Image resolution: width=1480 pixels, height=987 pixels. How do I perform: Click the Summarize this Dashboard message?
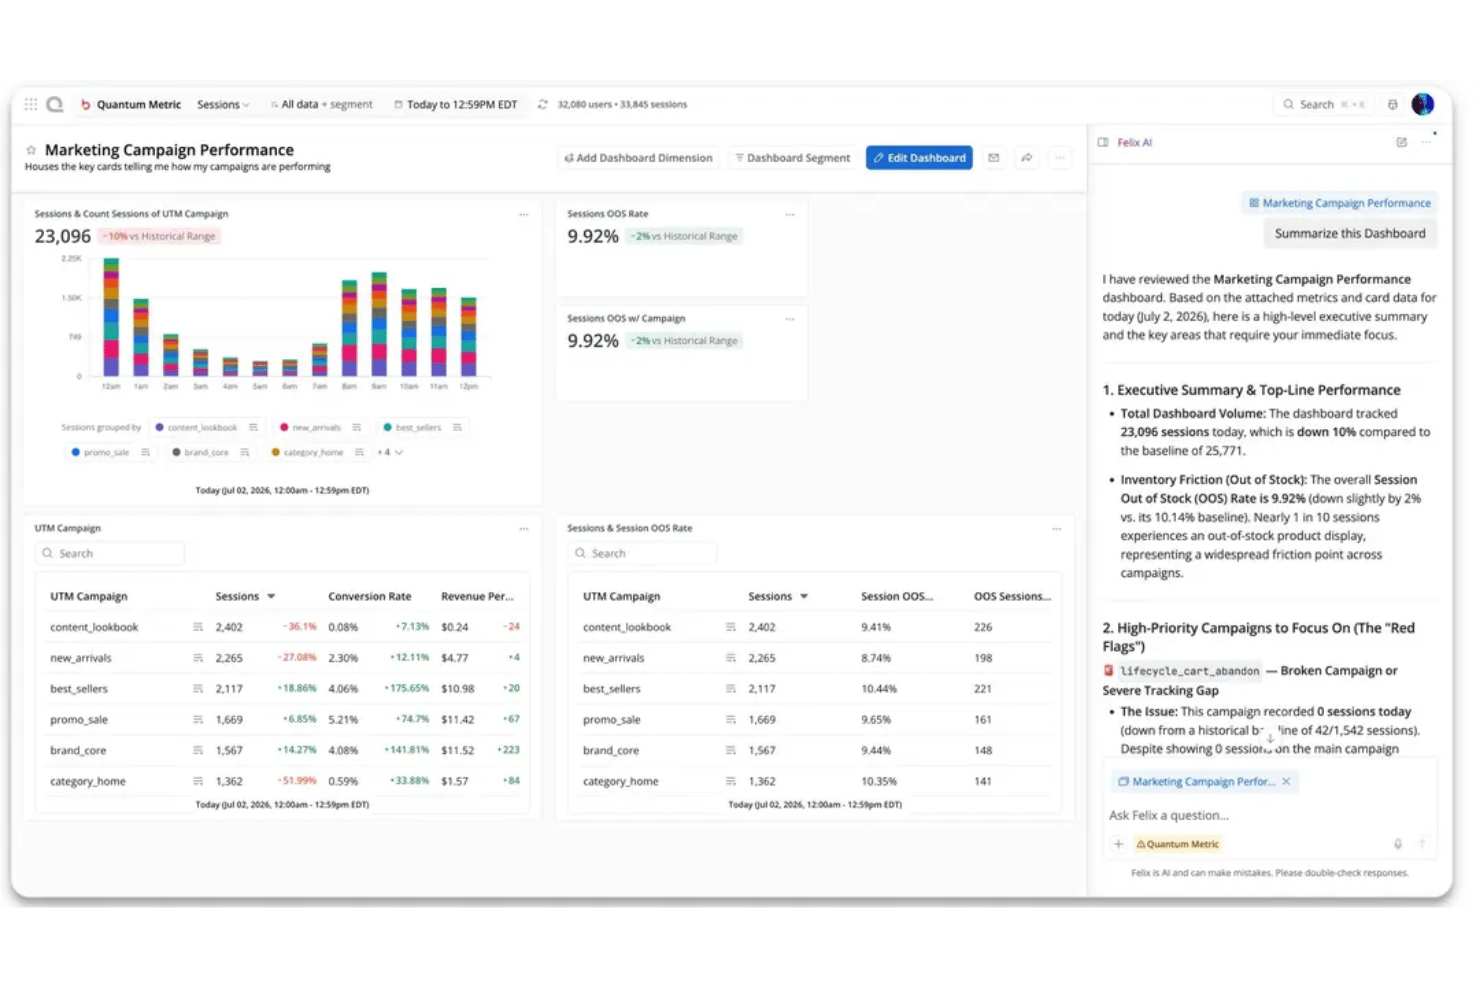pyautogui.click(x=1350, y=233)
